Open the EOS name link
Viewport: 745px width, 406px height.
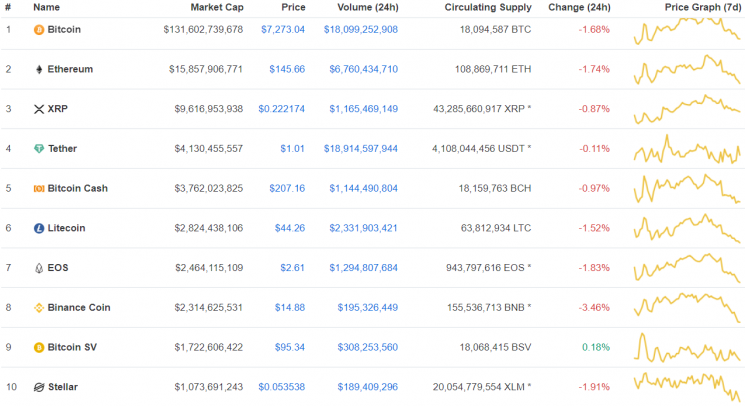(58, 268)
